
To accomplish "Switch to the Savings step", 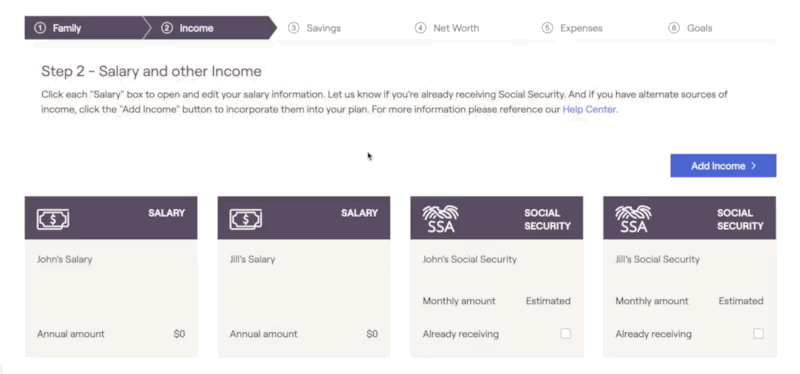I will (x=314, y=28).
